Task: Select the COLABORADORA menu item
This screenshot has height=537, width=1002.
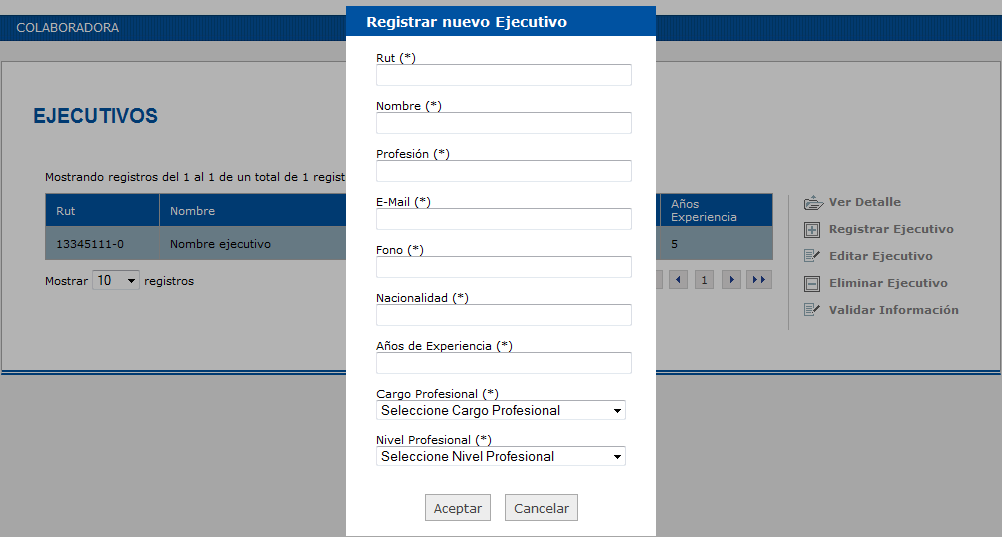Action: 68,28
